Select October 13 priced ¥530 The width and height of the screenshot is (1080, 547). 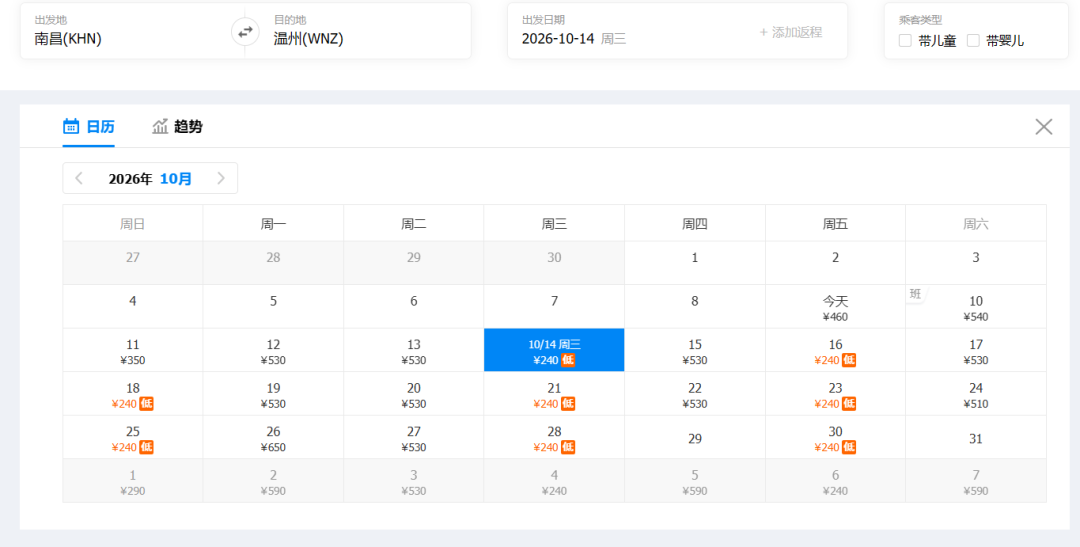click(x=414, y=350)
